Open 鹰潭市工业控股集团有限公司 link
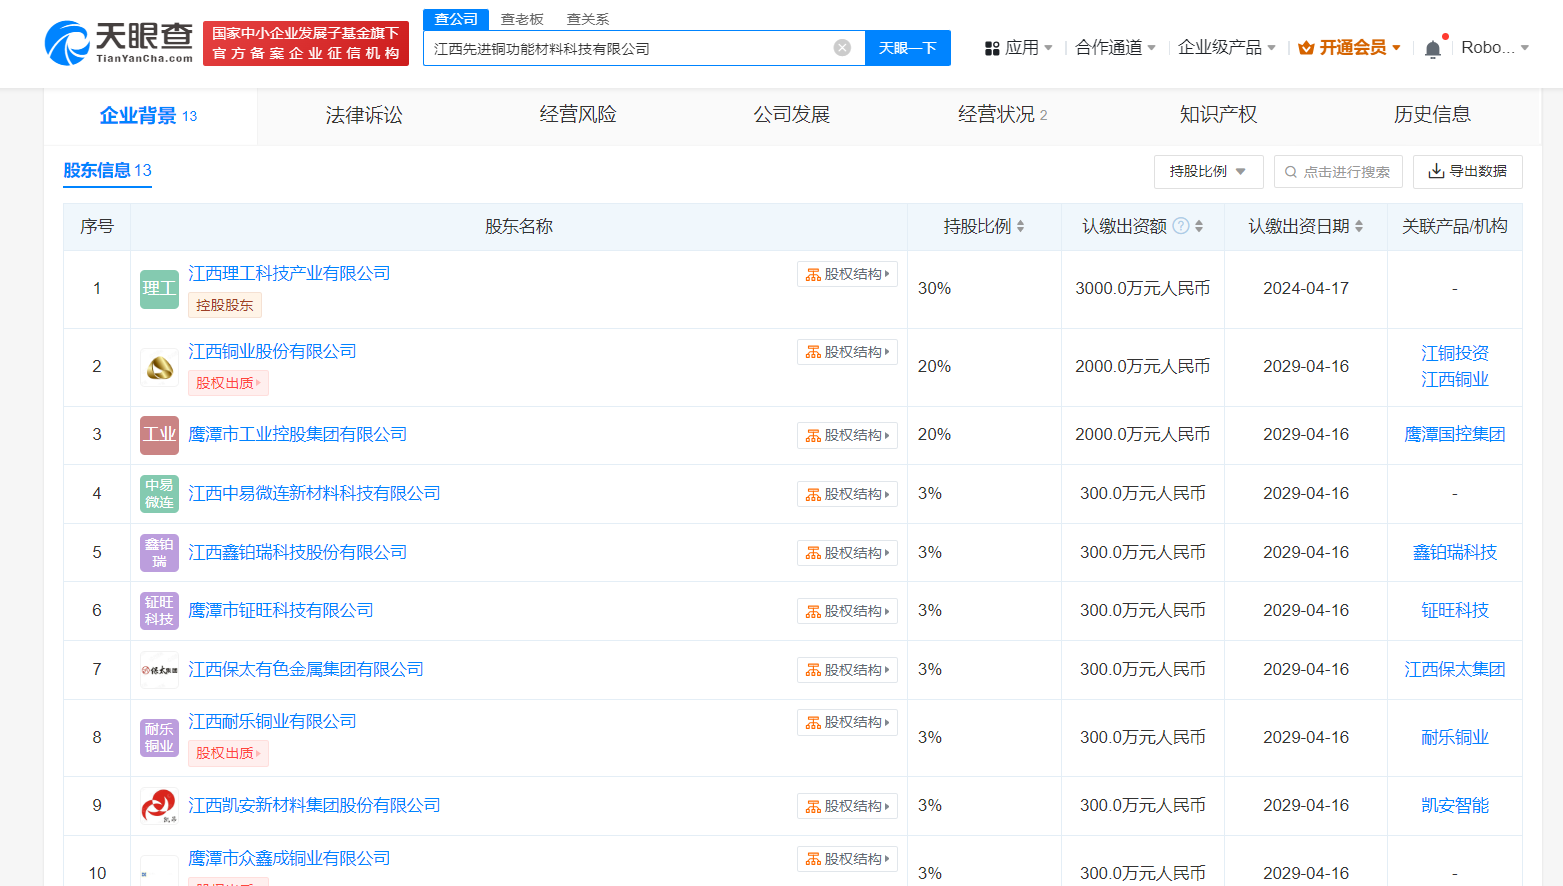Image resolution: width=1563 pixels, height=886 pixels. (x=297, y=434)
